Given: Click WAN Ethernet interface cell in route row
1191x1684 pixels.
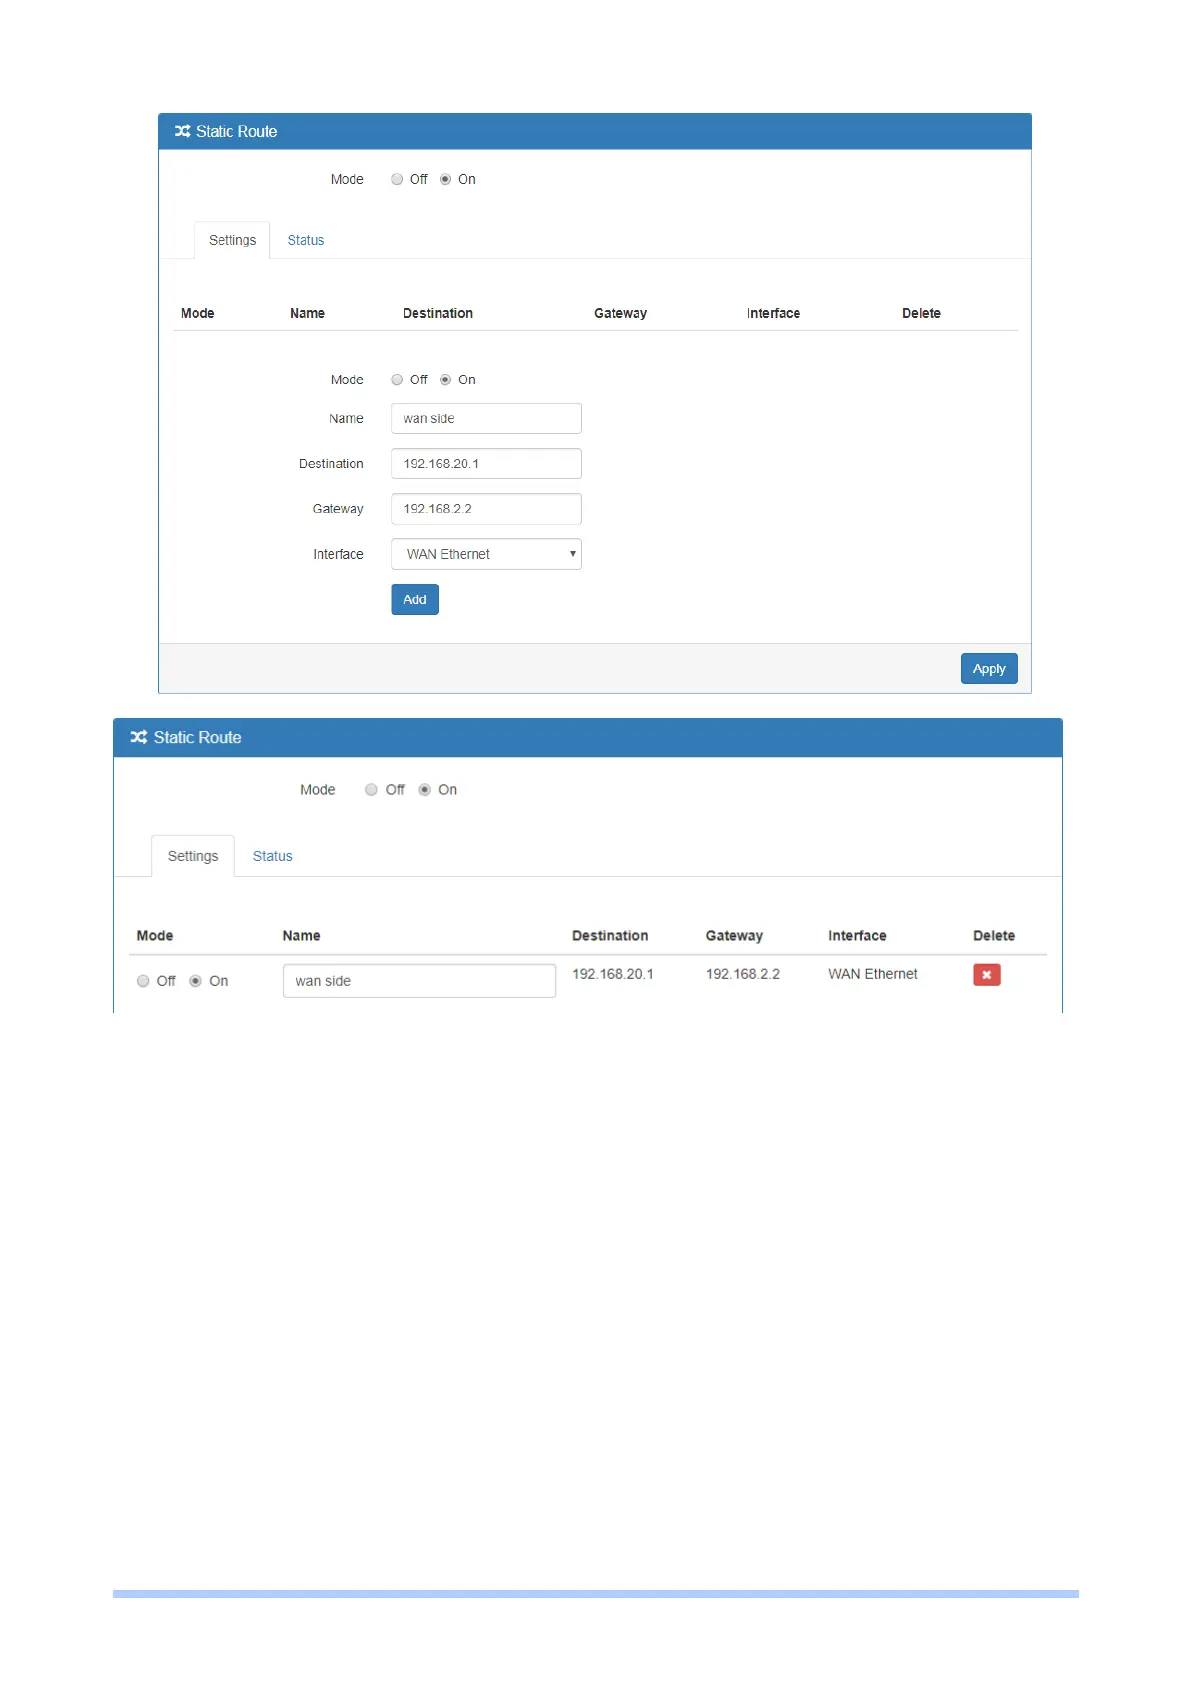Looking at the screenshot, I should [x=873, y=974].
